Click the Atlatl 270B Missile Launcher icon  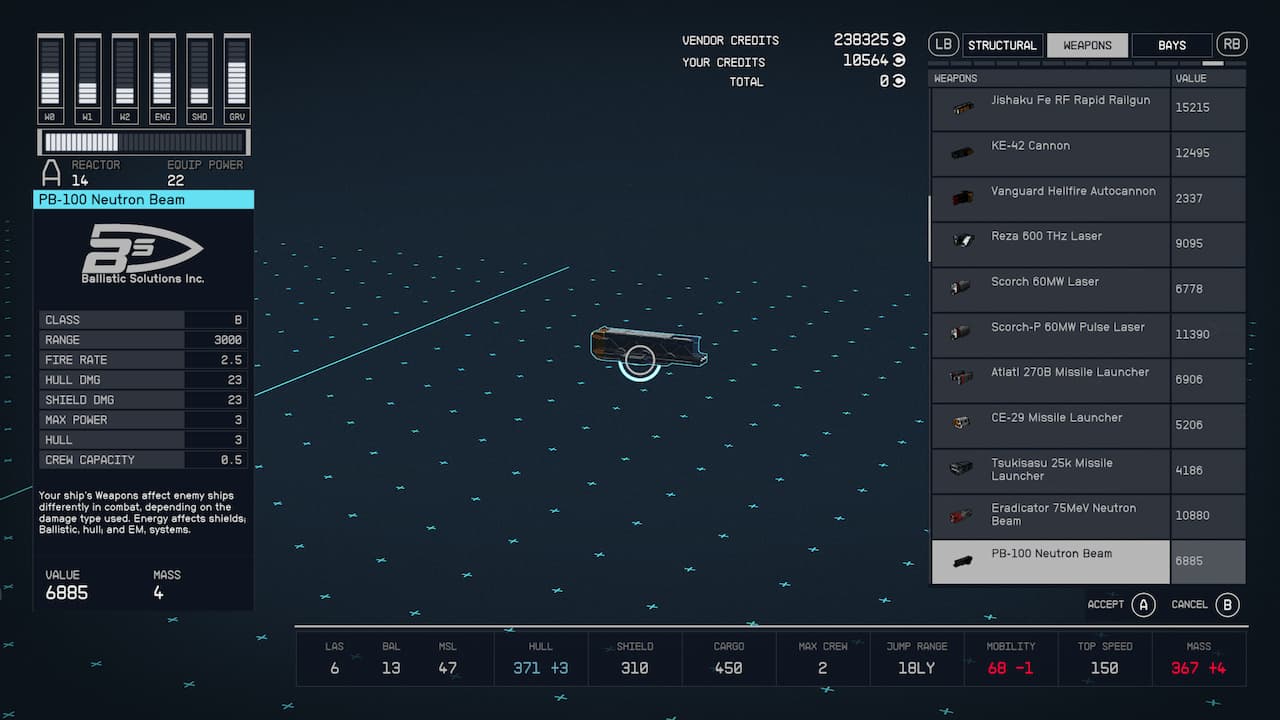click(x=961, y=378)
